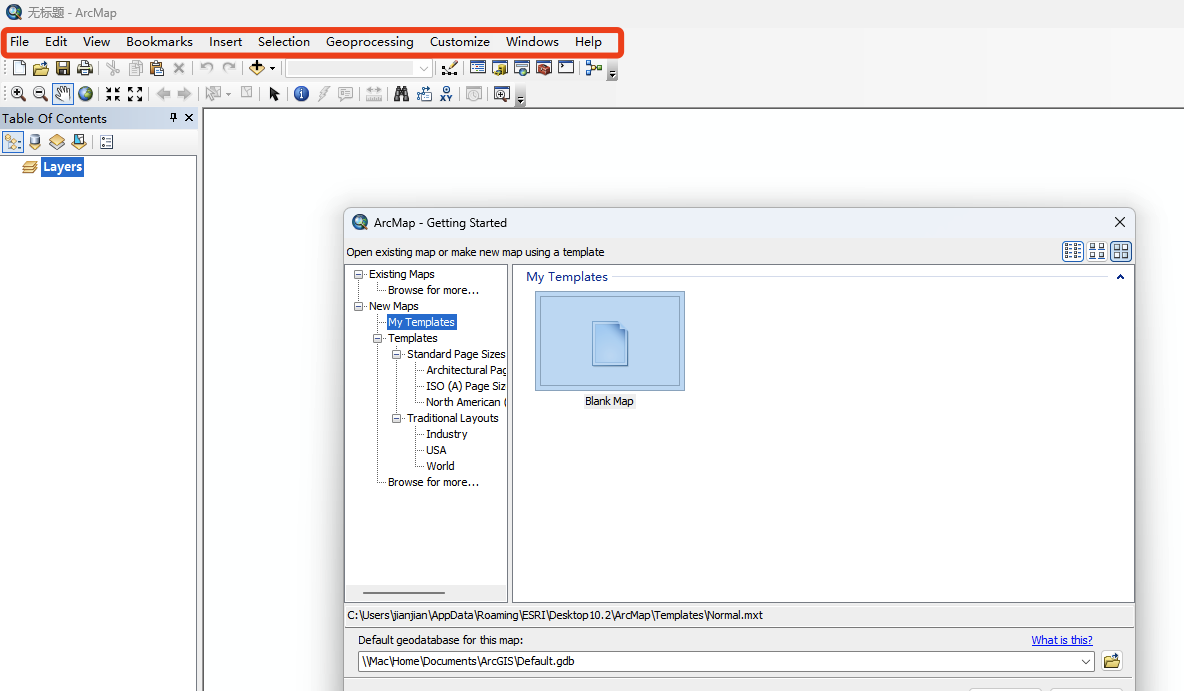Screen dimensions: 1184x691
Task: Select the Zoom In tool
Action: [18, 94]
